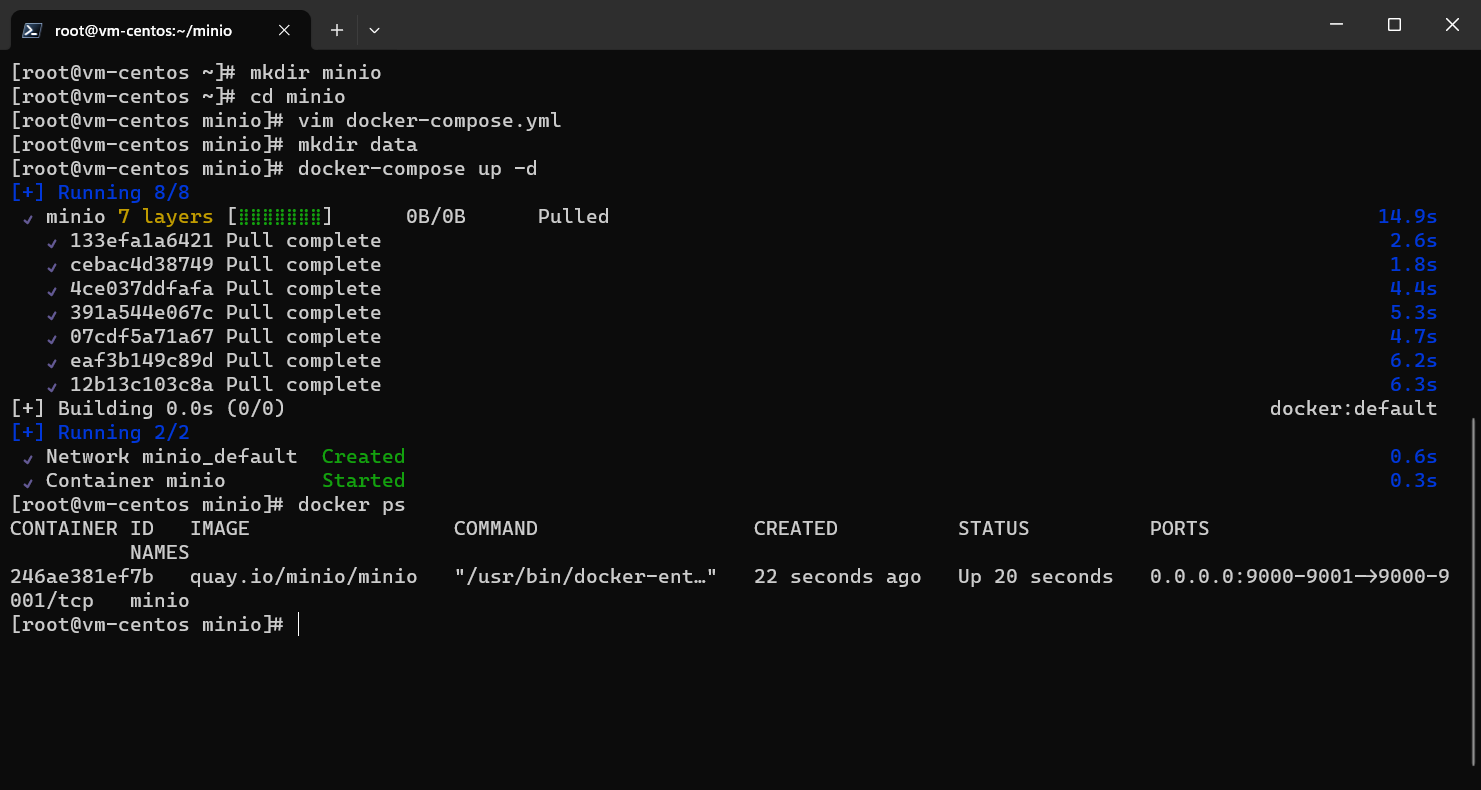Close the root@vm-centos tab

click(x=284, y=30)
